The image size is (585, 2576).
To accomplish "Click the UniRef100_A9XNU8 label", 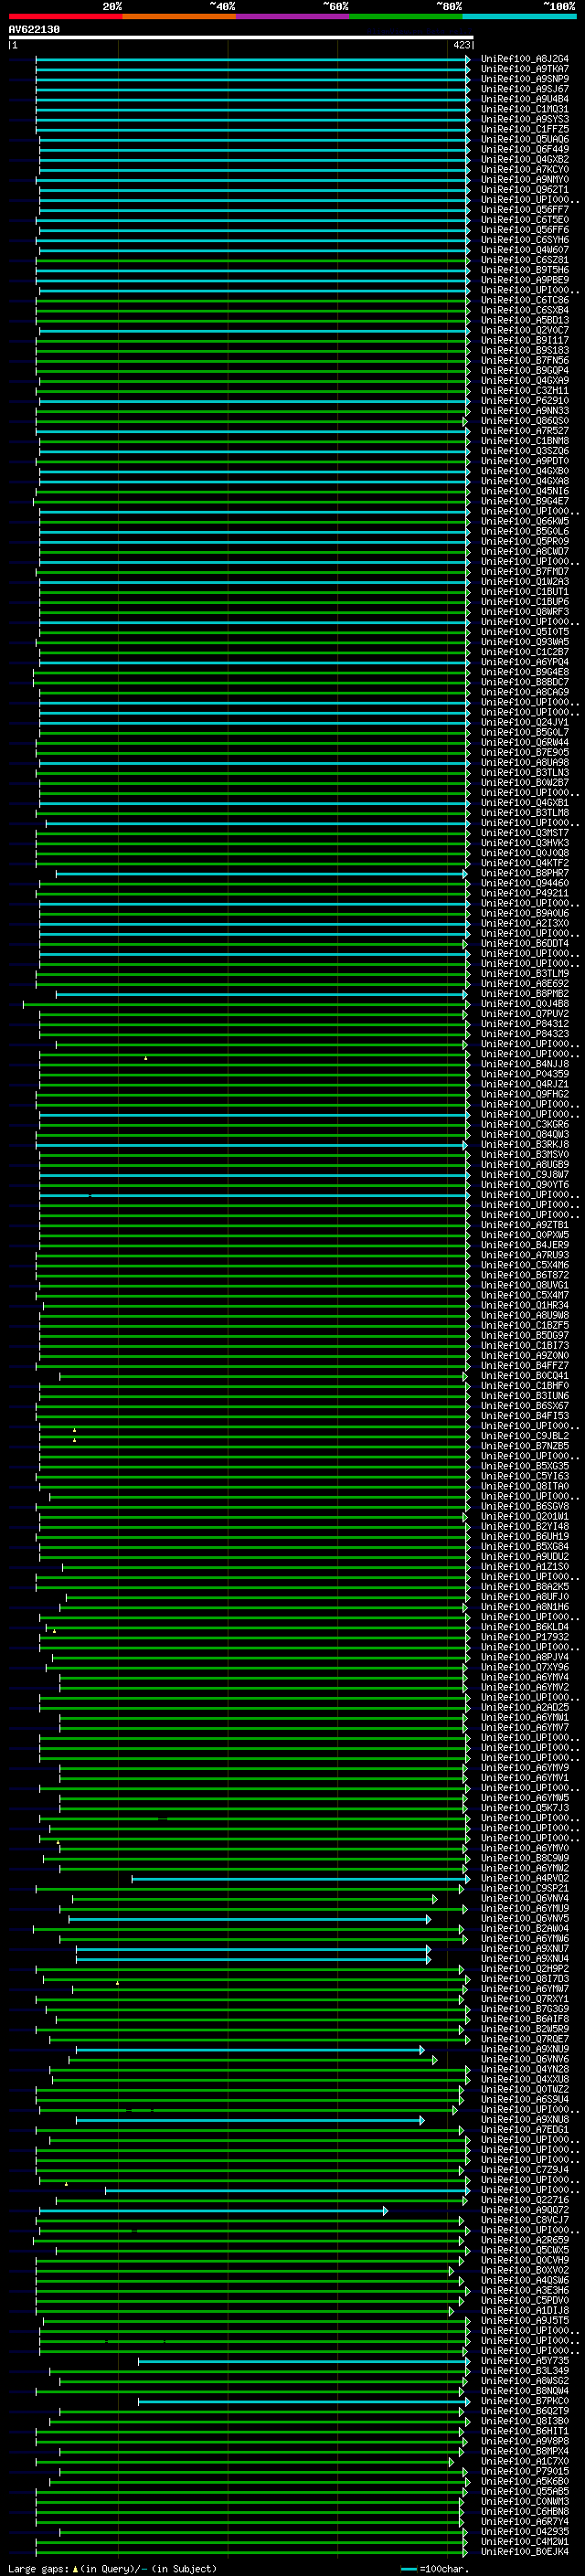I will pos(525,2119).
